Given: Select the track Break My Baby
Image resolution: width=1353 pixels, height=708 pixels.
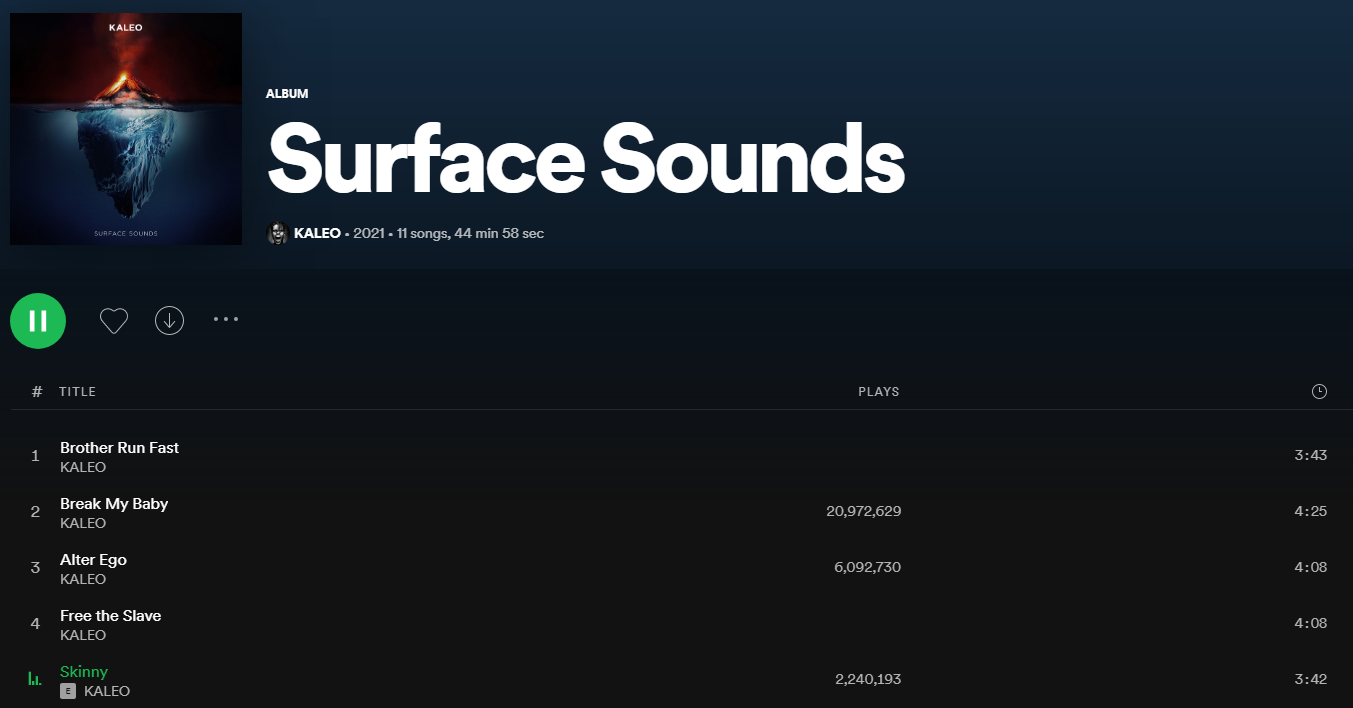Looking at the screenshot, I should click(114, 503).
